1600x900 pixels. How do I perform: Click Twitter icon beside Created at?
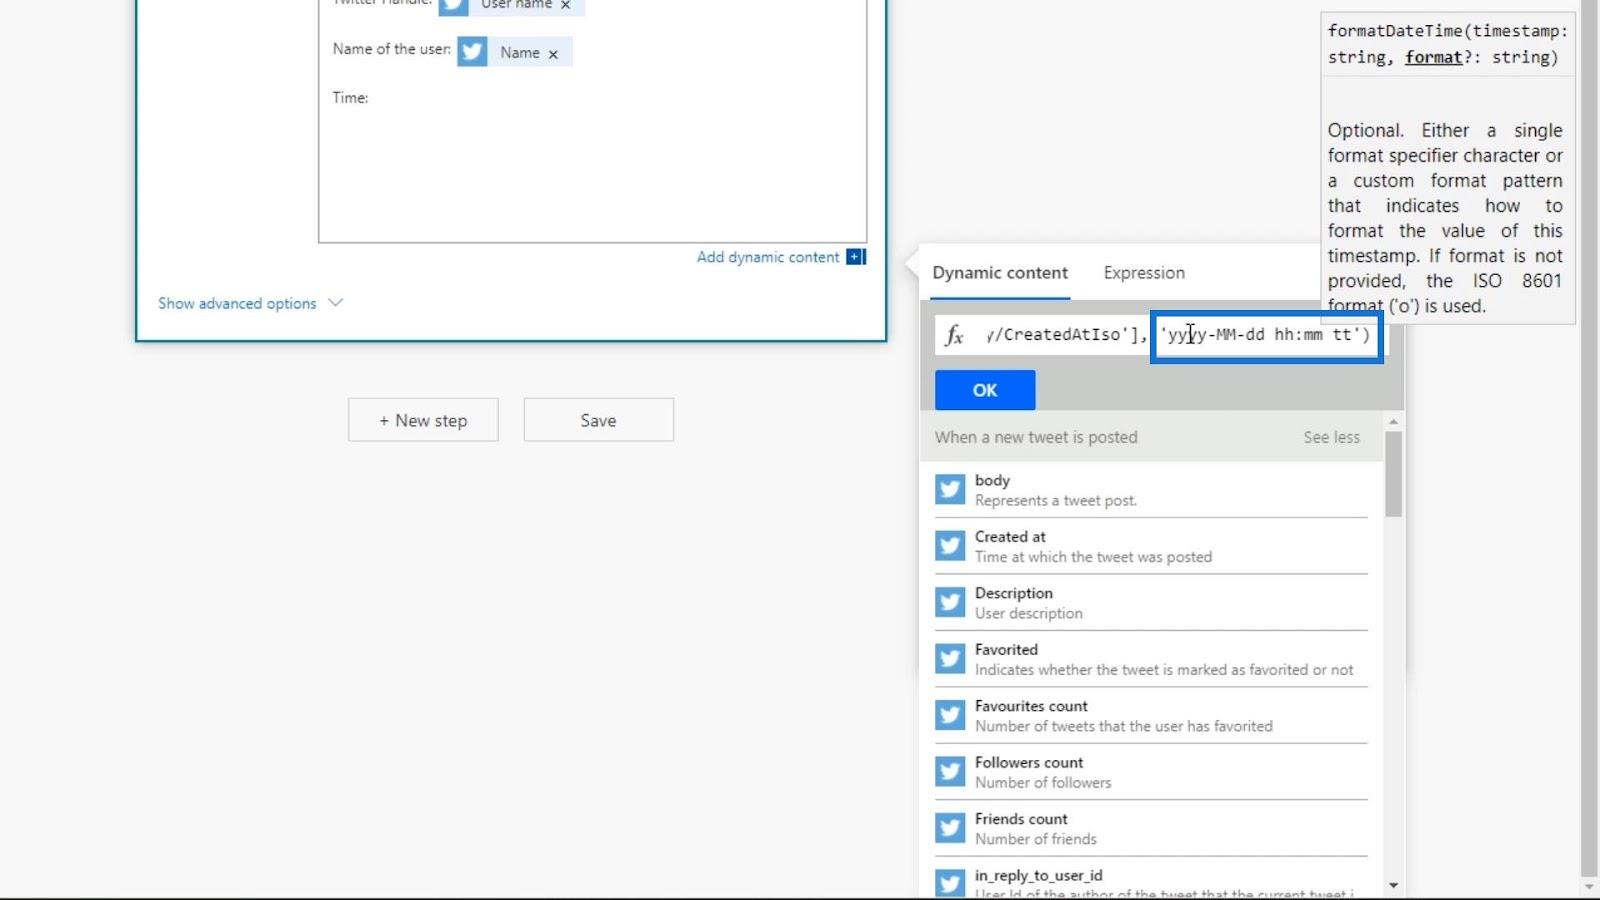[x=950, y=546]
